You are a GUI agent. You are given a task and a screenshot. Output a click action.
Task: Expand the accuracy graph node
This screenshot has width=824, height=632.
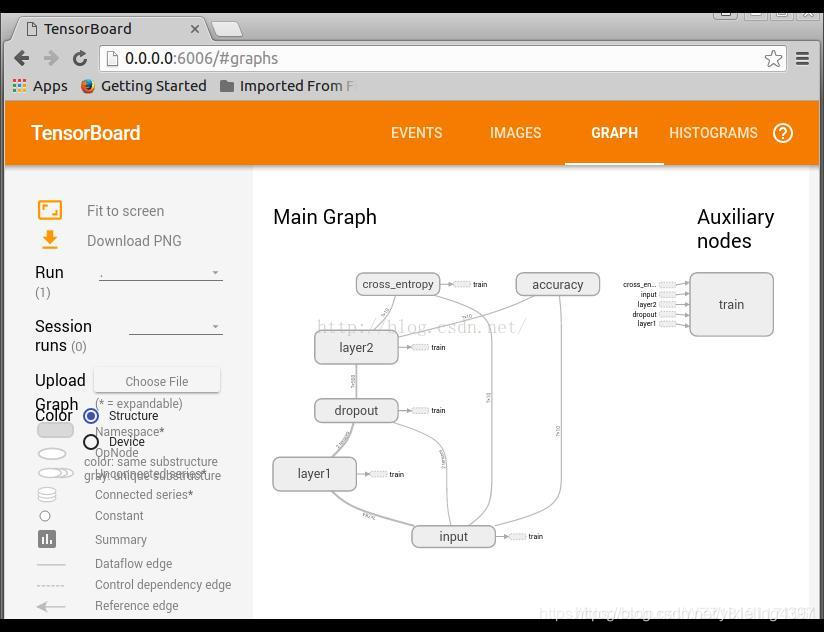[x=558, y=284]
